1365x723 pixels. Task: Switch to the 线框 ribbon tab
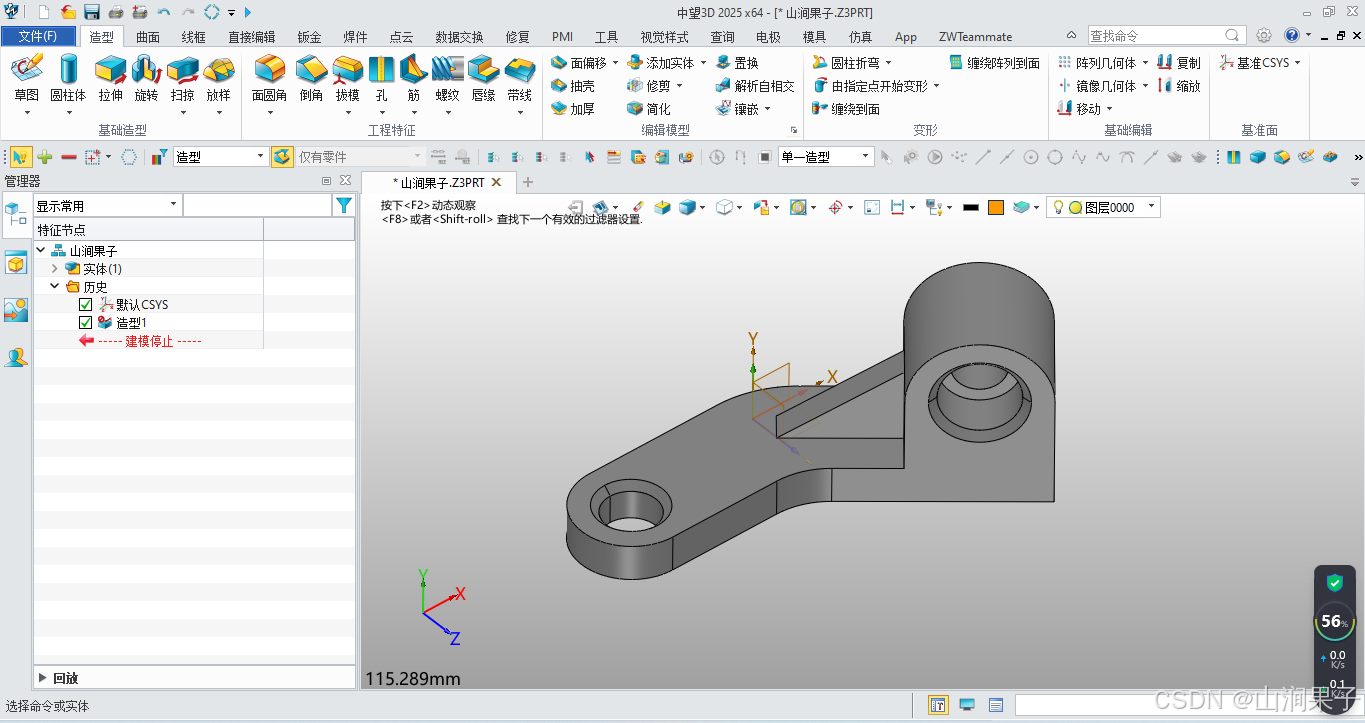coord(194,37)
